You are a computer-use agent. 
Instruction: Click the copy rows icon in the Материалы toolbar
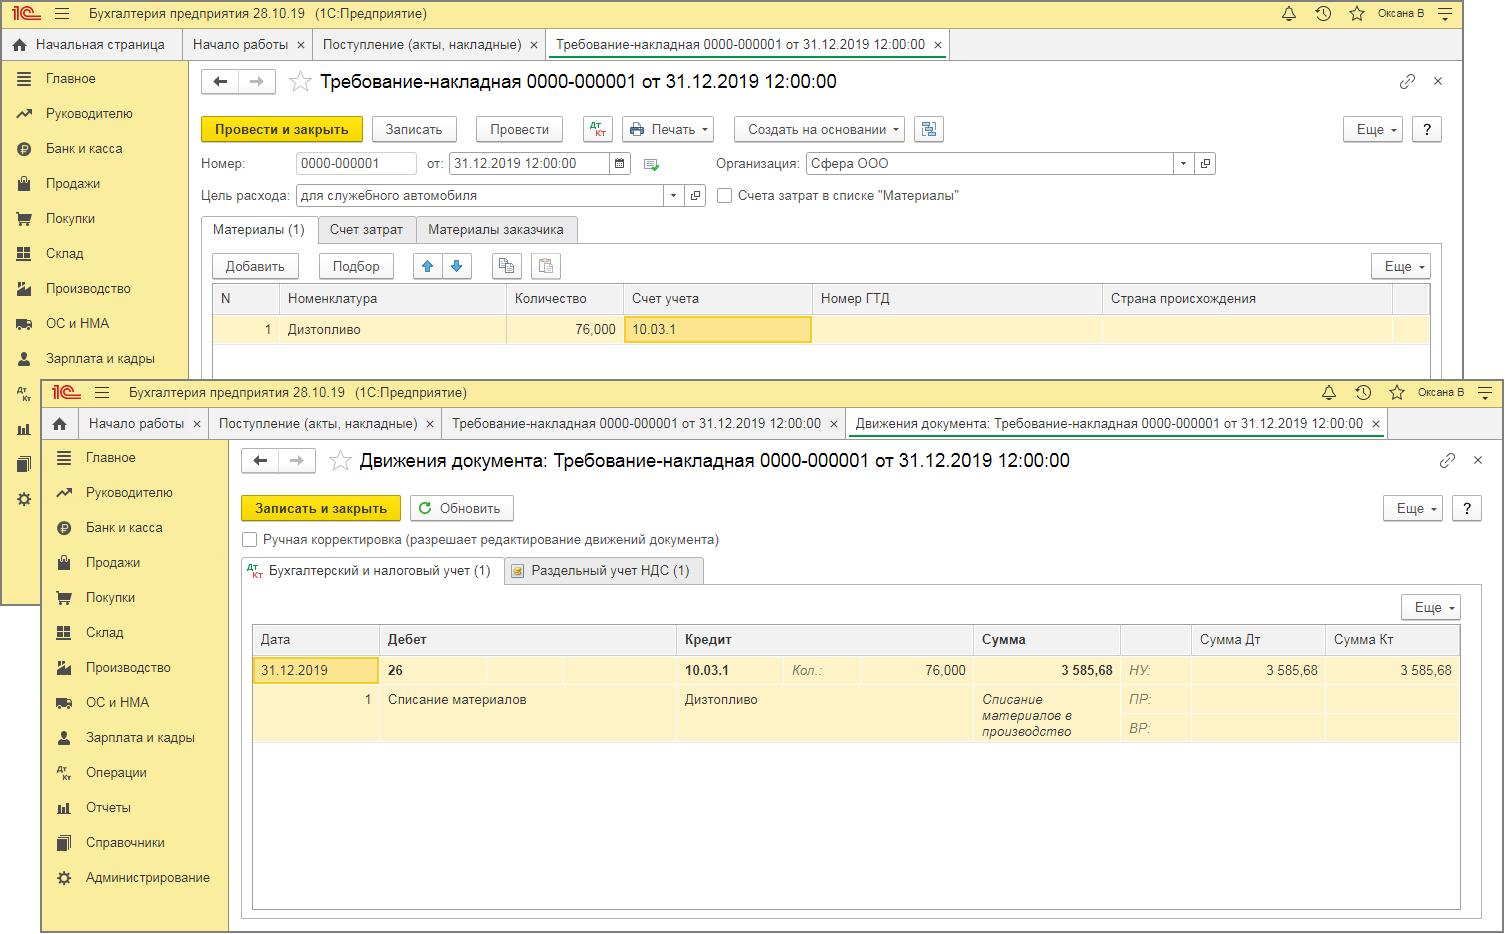click(507, 266)
